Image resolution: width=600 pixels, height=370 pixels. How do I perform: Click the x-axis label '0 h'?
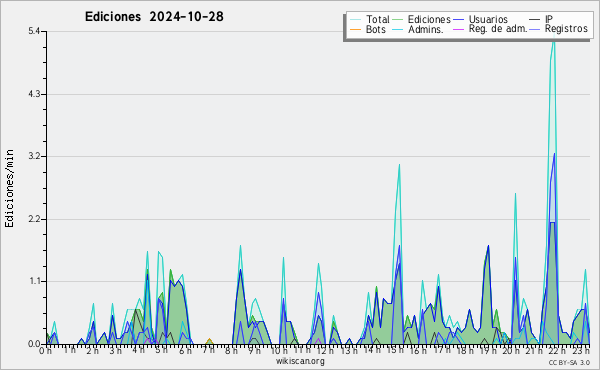[x=45, y=351]
